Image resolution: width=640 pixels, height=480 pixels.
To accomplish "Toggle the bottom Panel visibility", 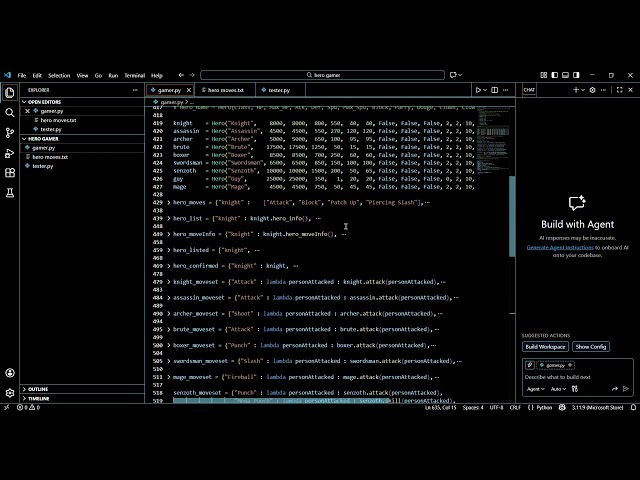I will [x=565, y=75].
